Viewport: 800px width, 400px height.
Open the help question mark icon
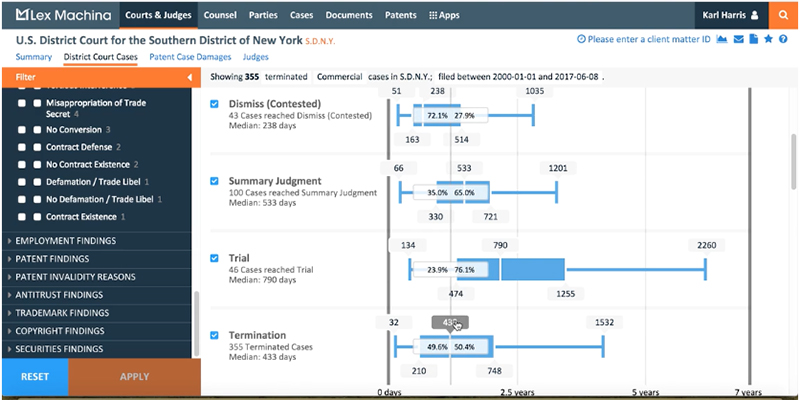783,40
